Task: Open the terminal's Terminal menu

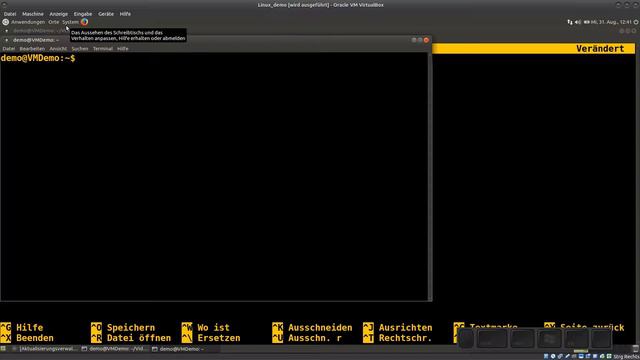Action: [x=103, y=49]
